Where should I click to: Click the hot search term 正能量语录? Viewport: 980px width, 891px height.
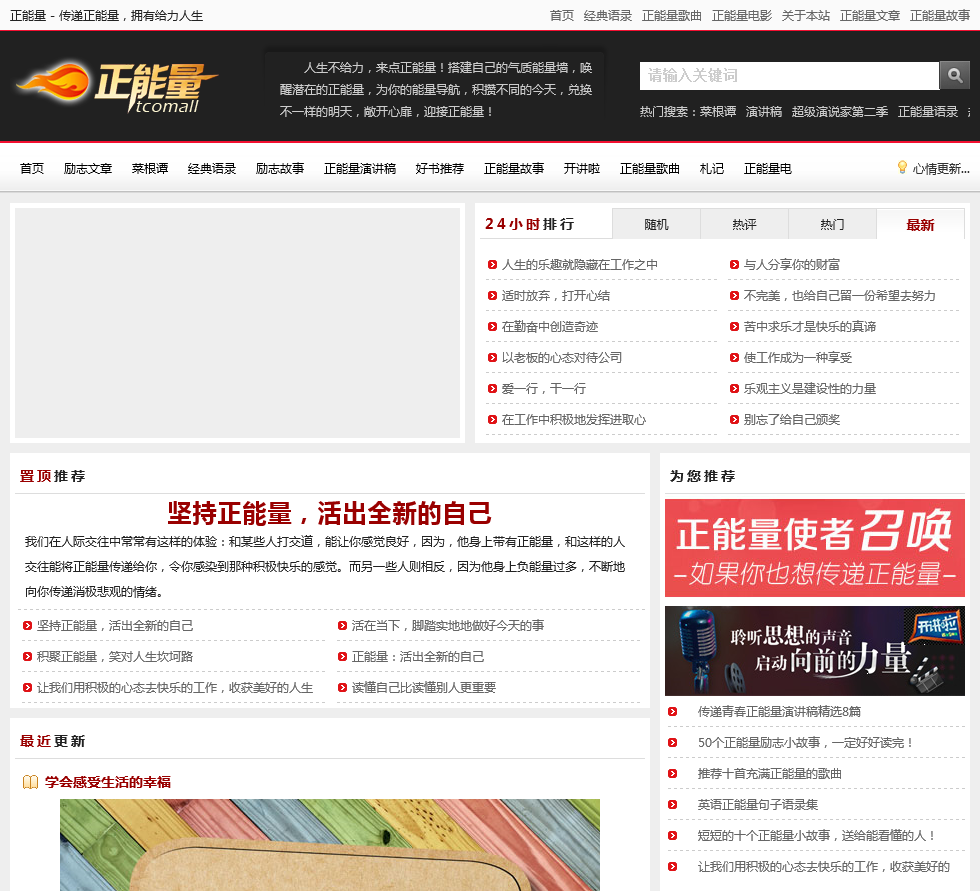point(928,112)
